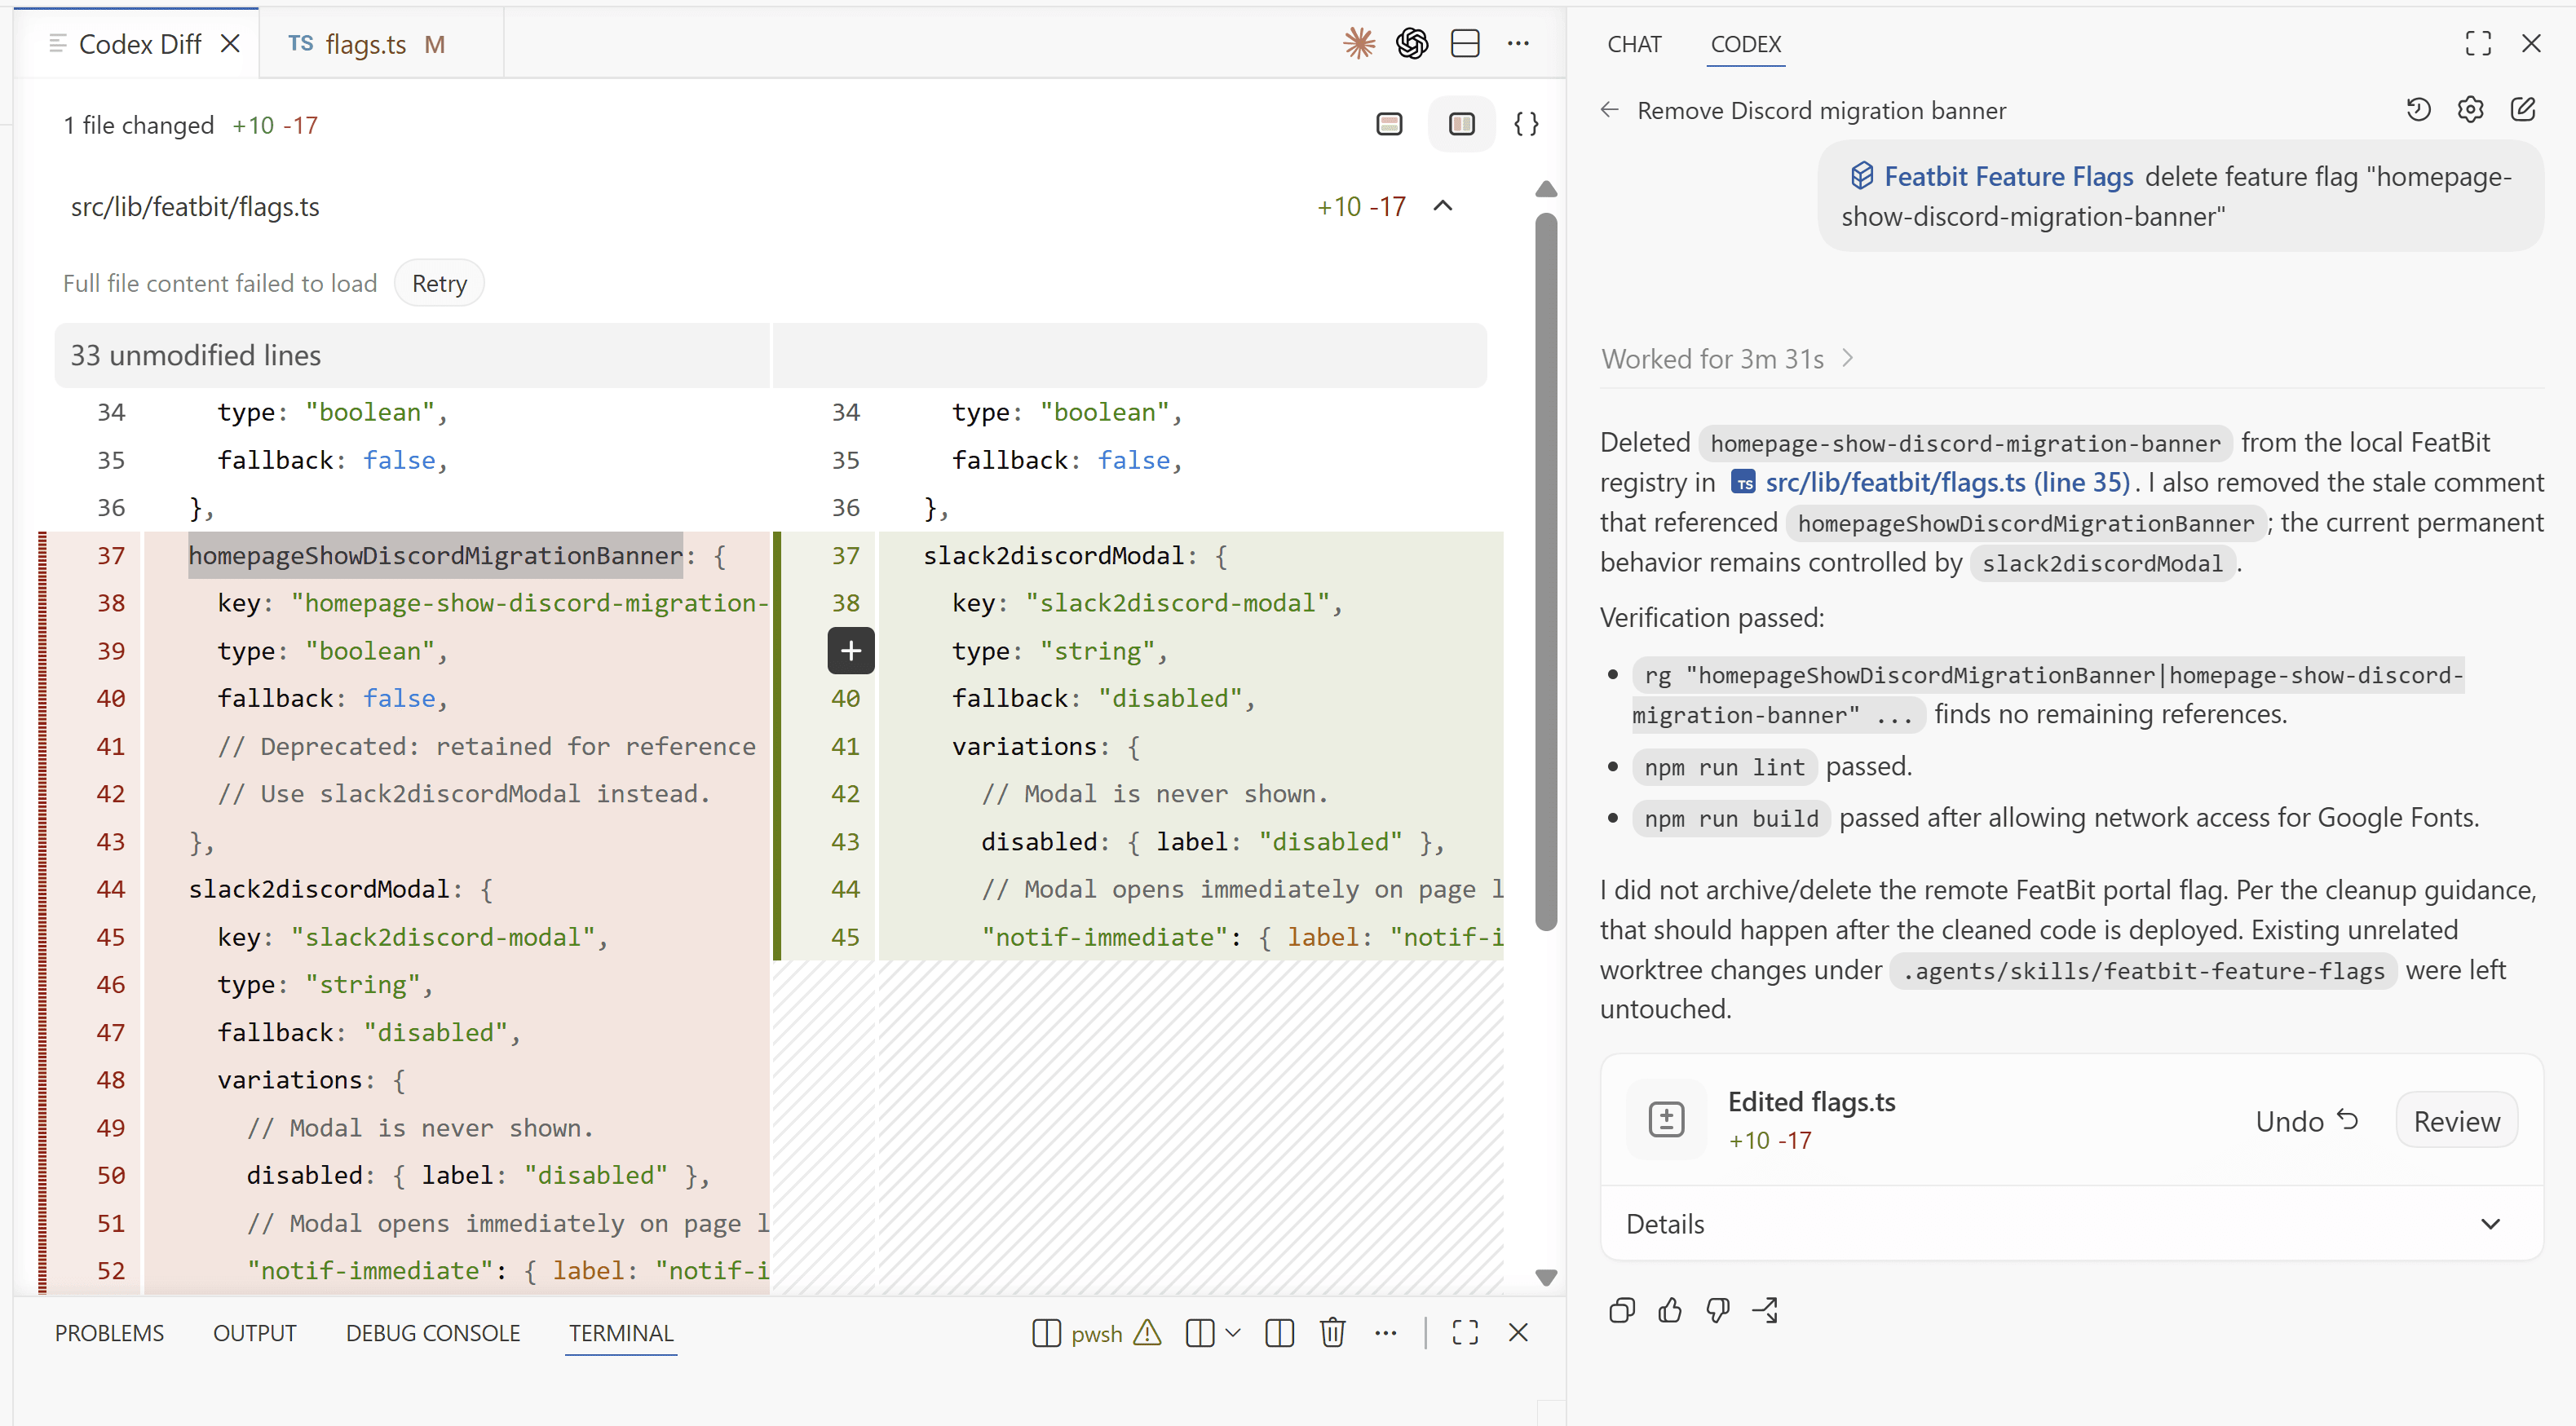
Task: Maximize the Codex side panel
Action: pos(2478,43)
